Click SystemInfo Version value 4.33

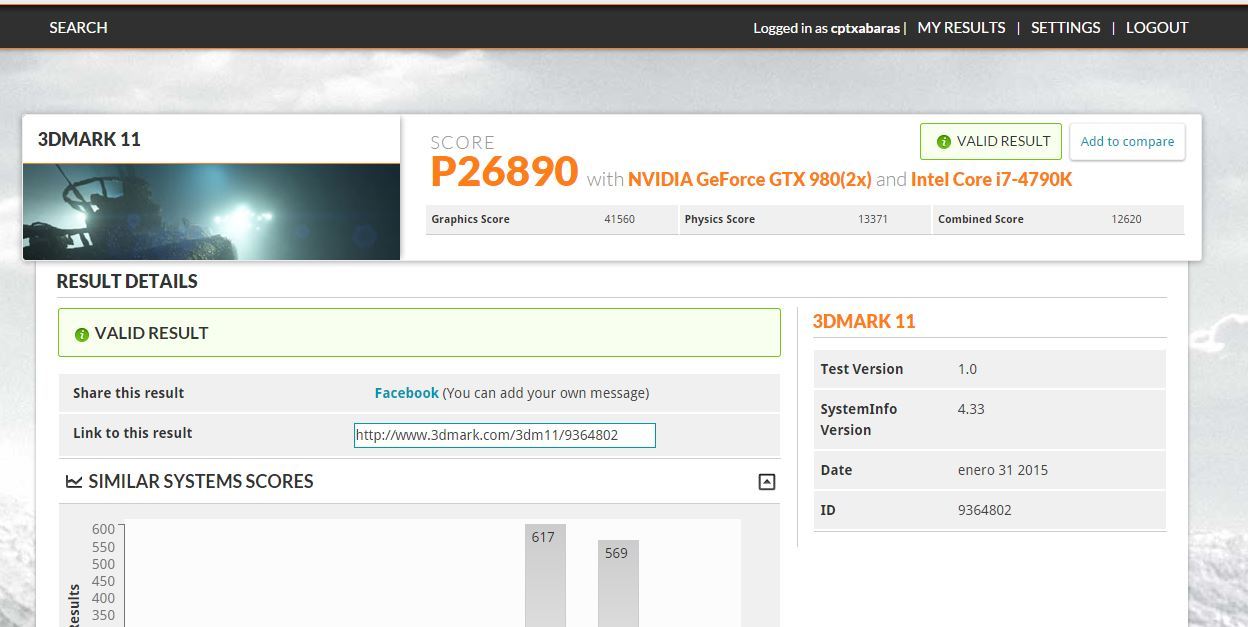click(x=971, y=409)
